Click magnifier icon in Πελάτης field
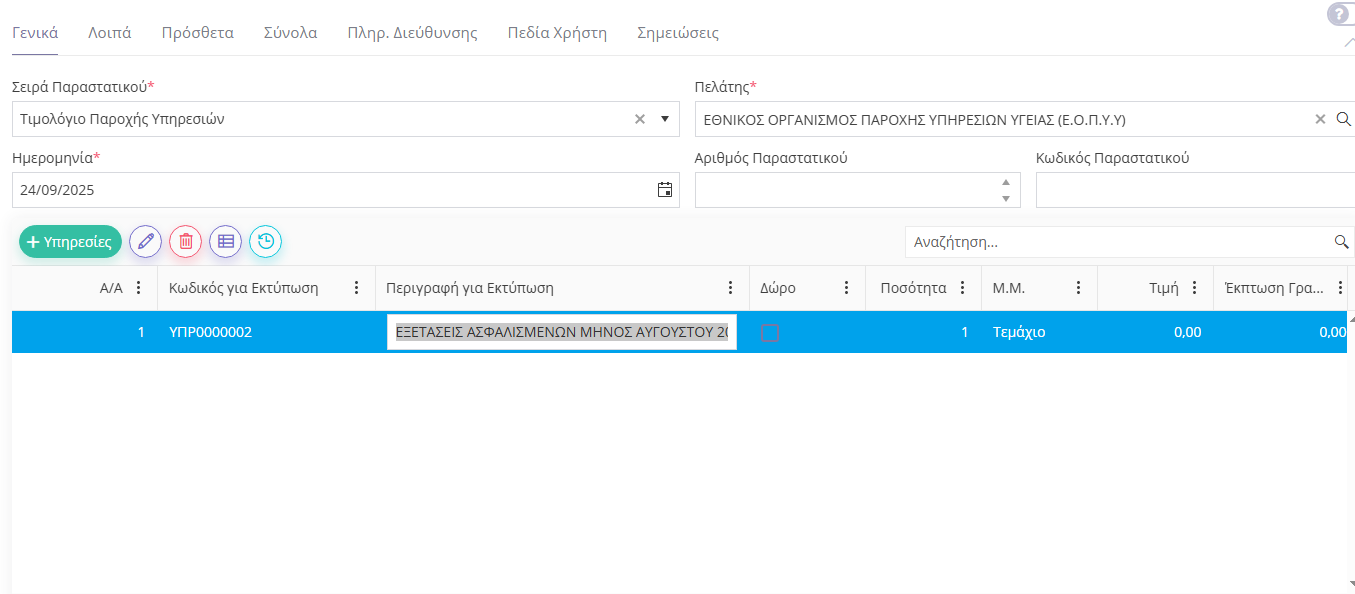The image size is (1355, 594). (1344, 119)
